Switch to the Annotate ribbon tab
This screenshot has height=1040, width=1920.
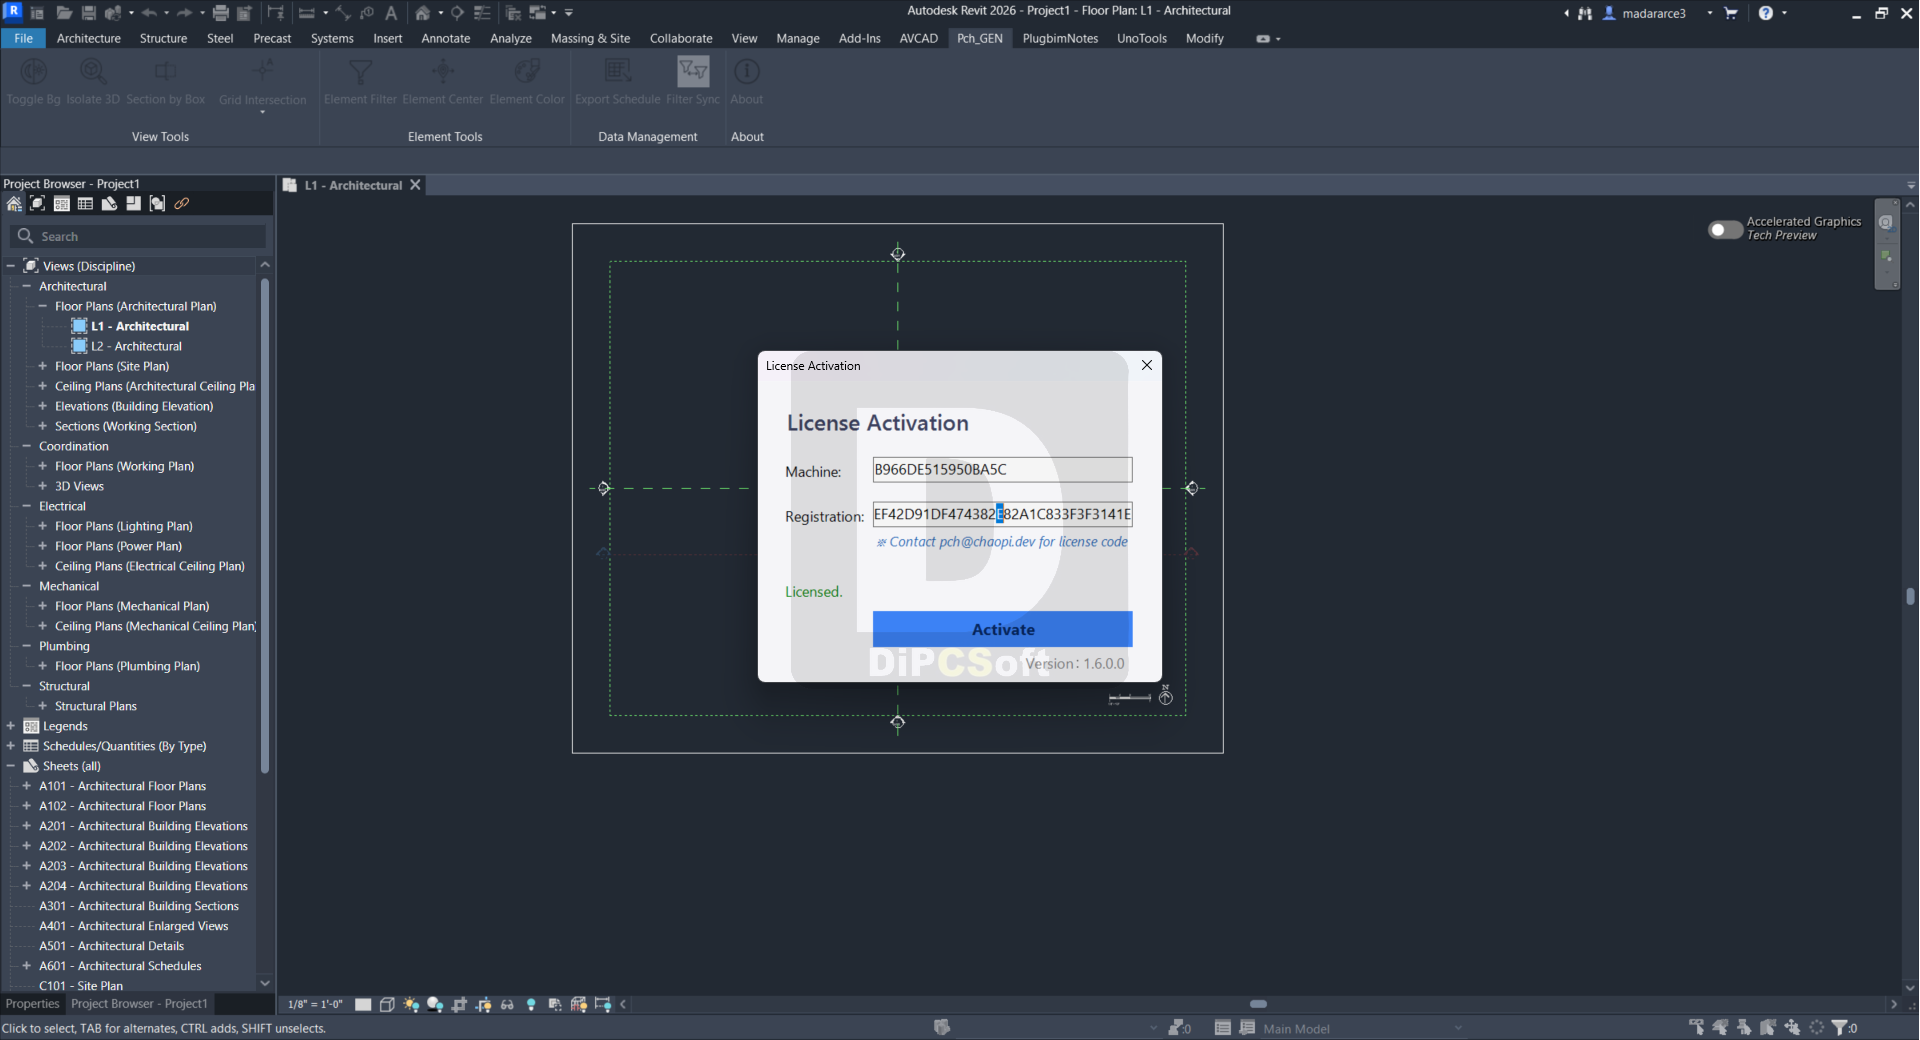tap(446, 38)
